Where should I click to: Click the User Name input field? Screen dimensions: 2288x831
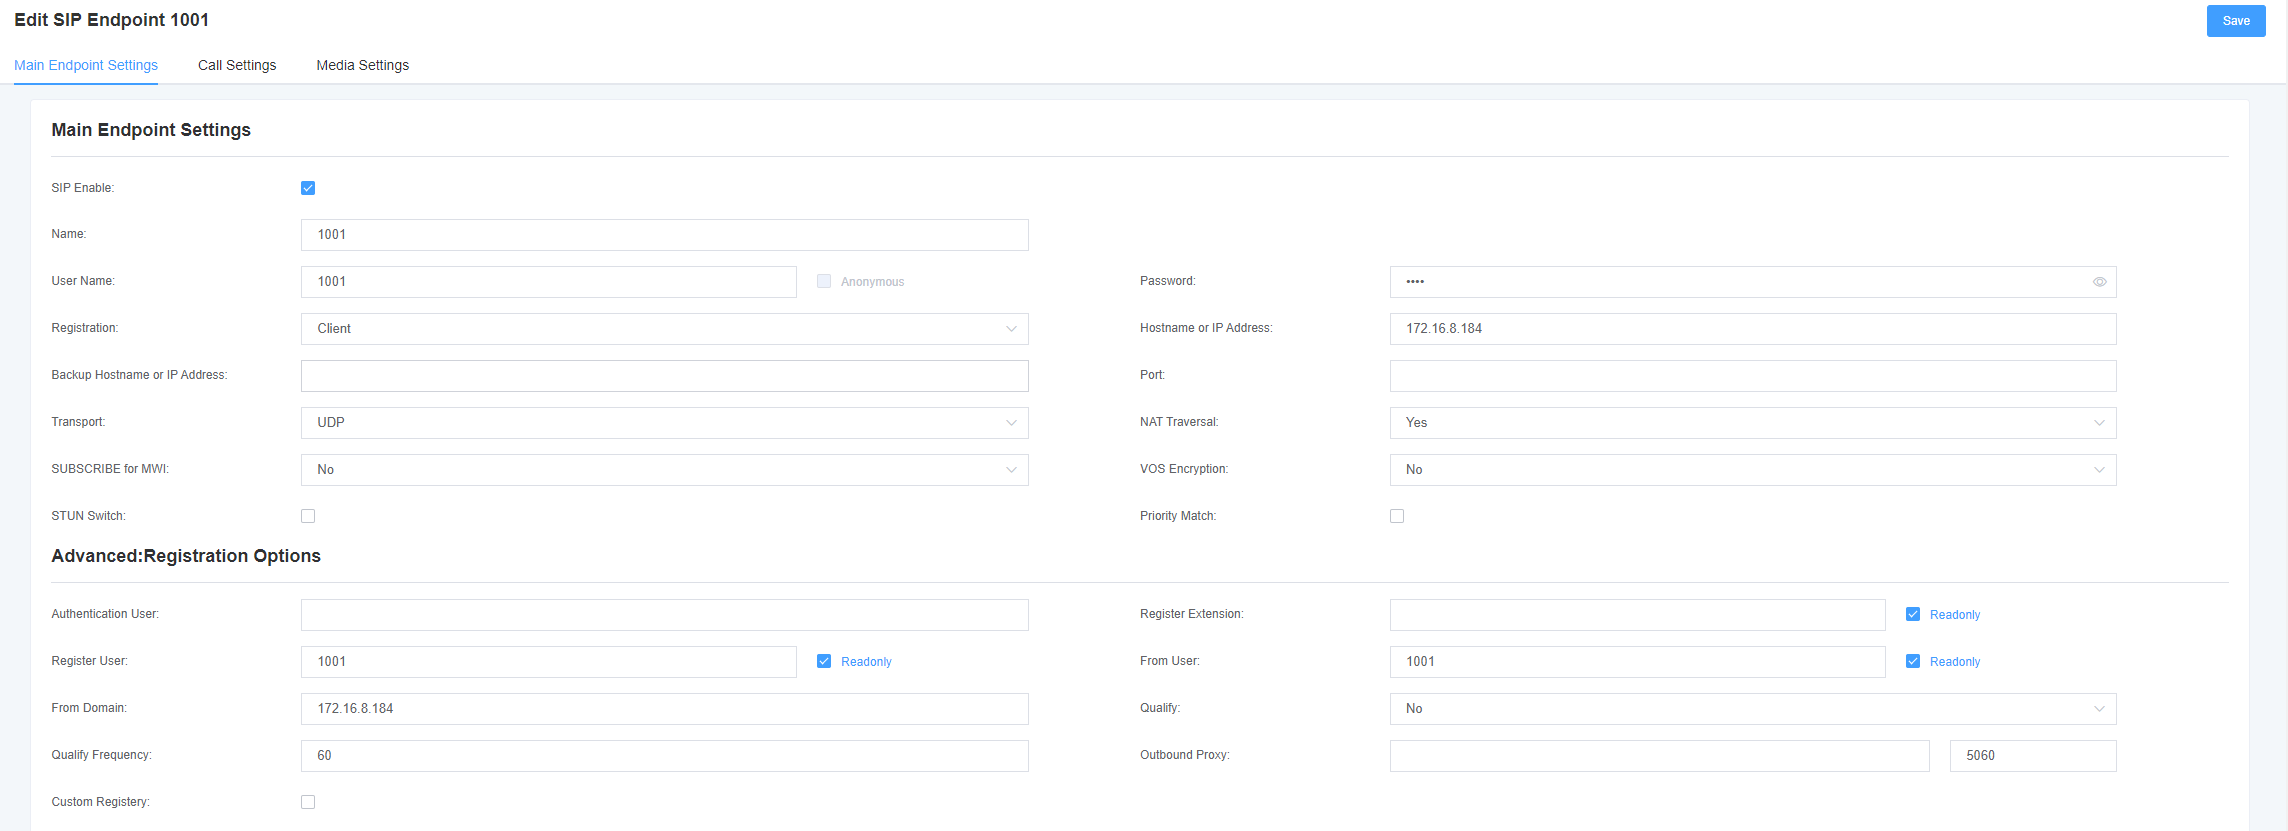point(549,282)
